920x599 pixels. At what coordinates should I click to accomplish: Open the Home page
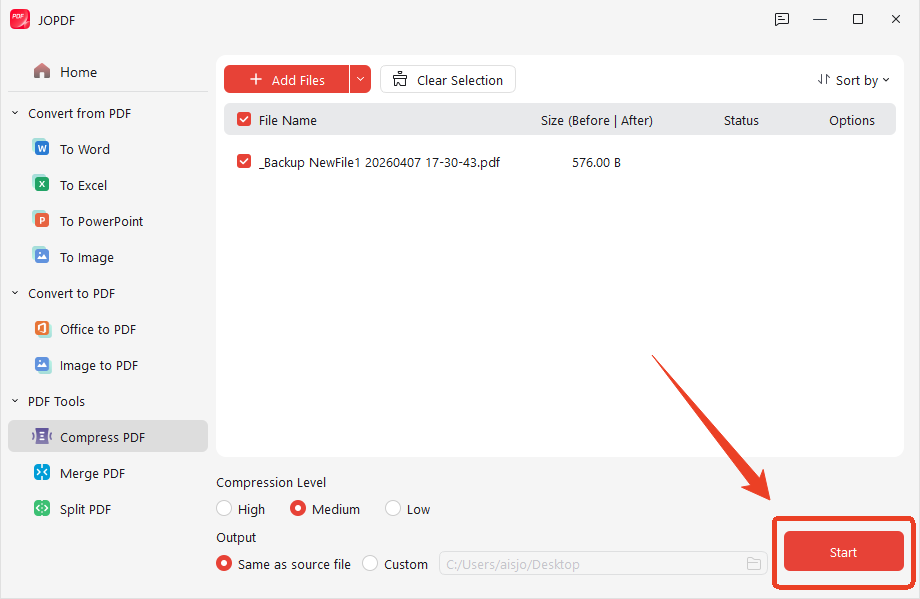click(108, 72)
